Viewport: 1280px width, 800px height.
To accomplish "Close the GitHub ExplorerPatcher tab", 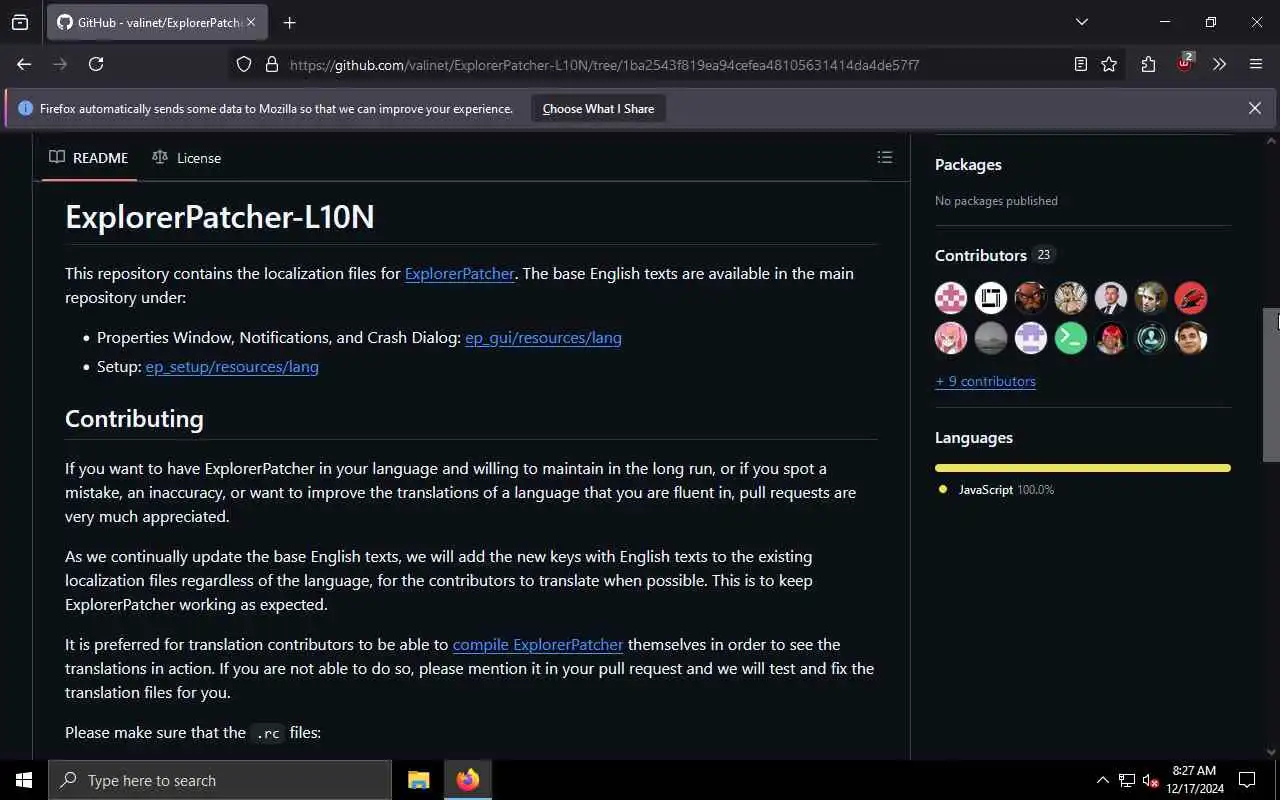I will tap(251, 22).
